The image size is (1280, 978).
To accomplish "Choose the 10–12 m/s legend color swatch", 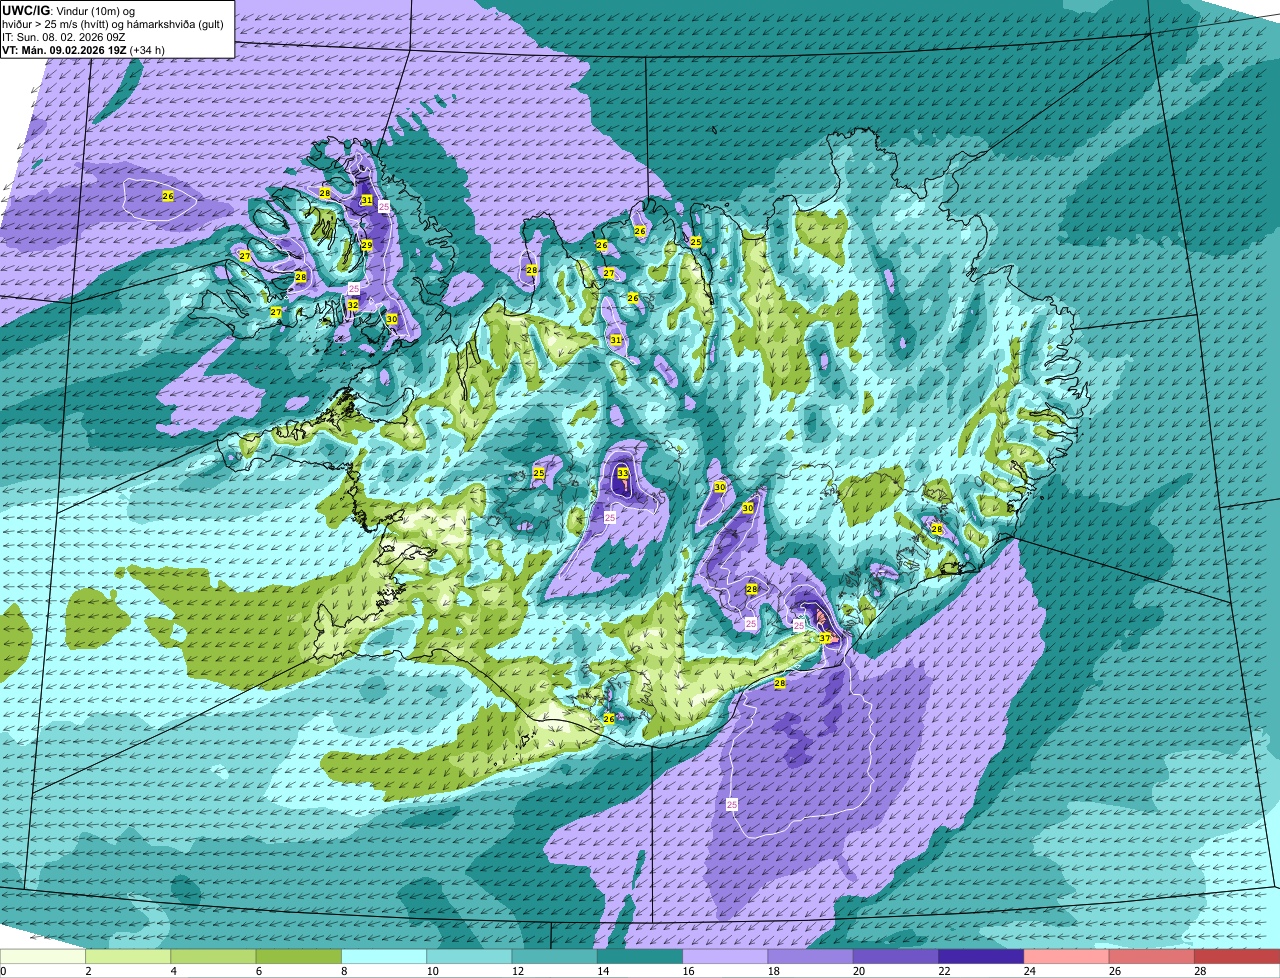I will point(469,956).
